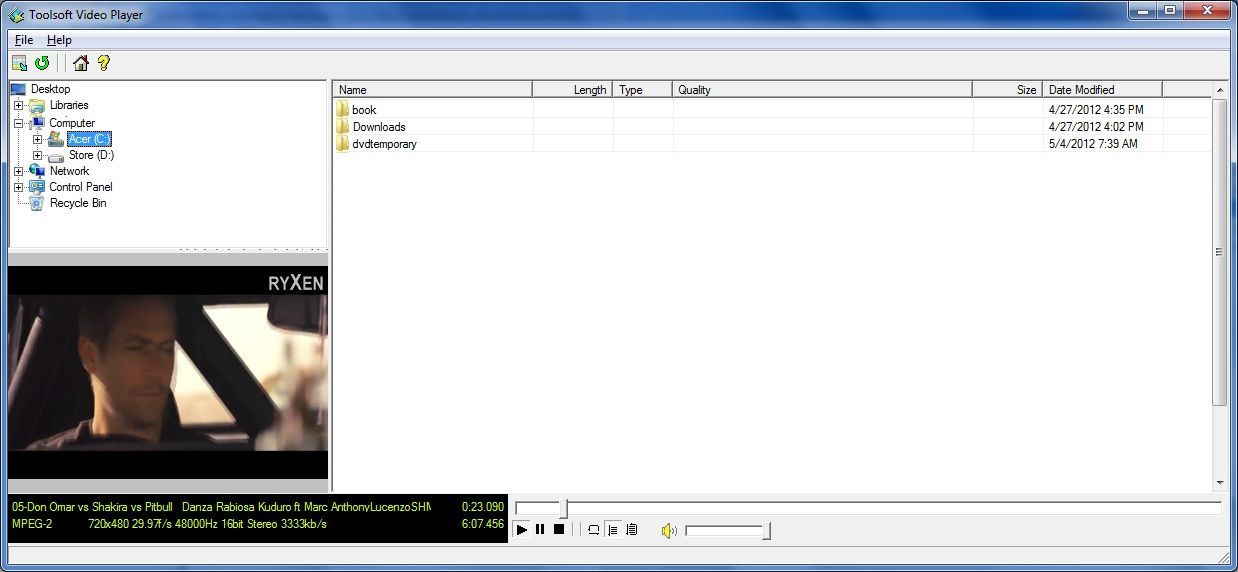Click the yellow question mark help icon
Screen dimensions: 1238x572
coord(104,63)
